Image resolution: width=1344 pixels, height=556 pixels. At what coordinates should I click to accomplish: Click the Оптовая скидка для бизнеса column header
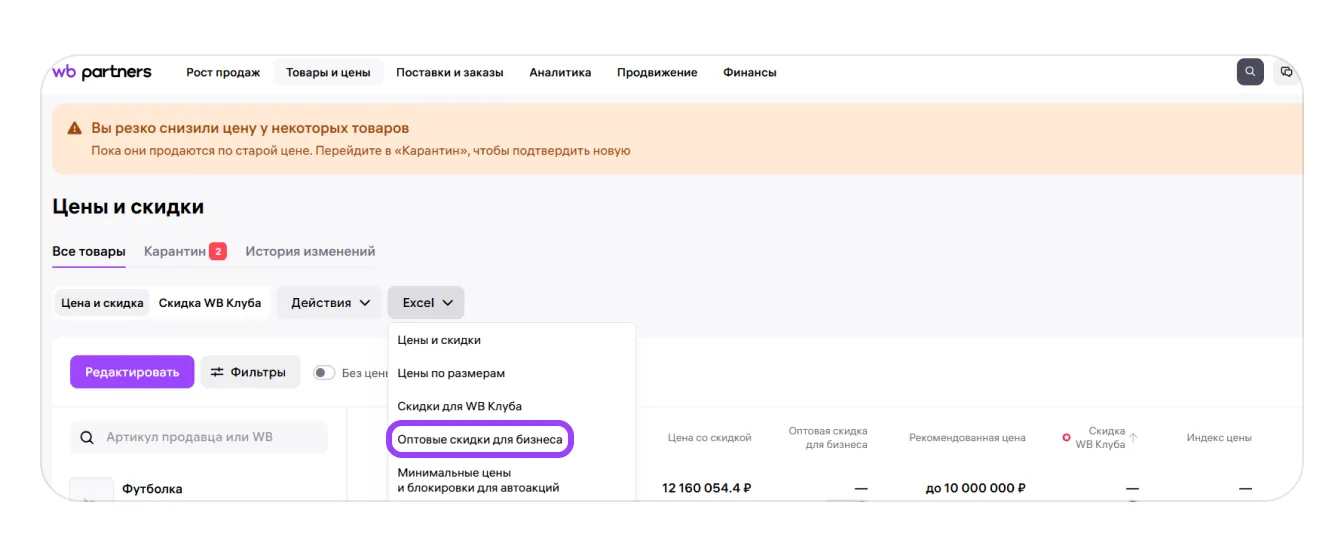pos(828,437)
